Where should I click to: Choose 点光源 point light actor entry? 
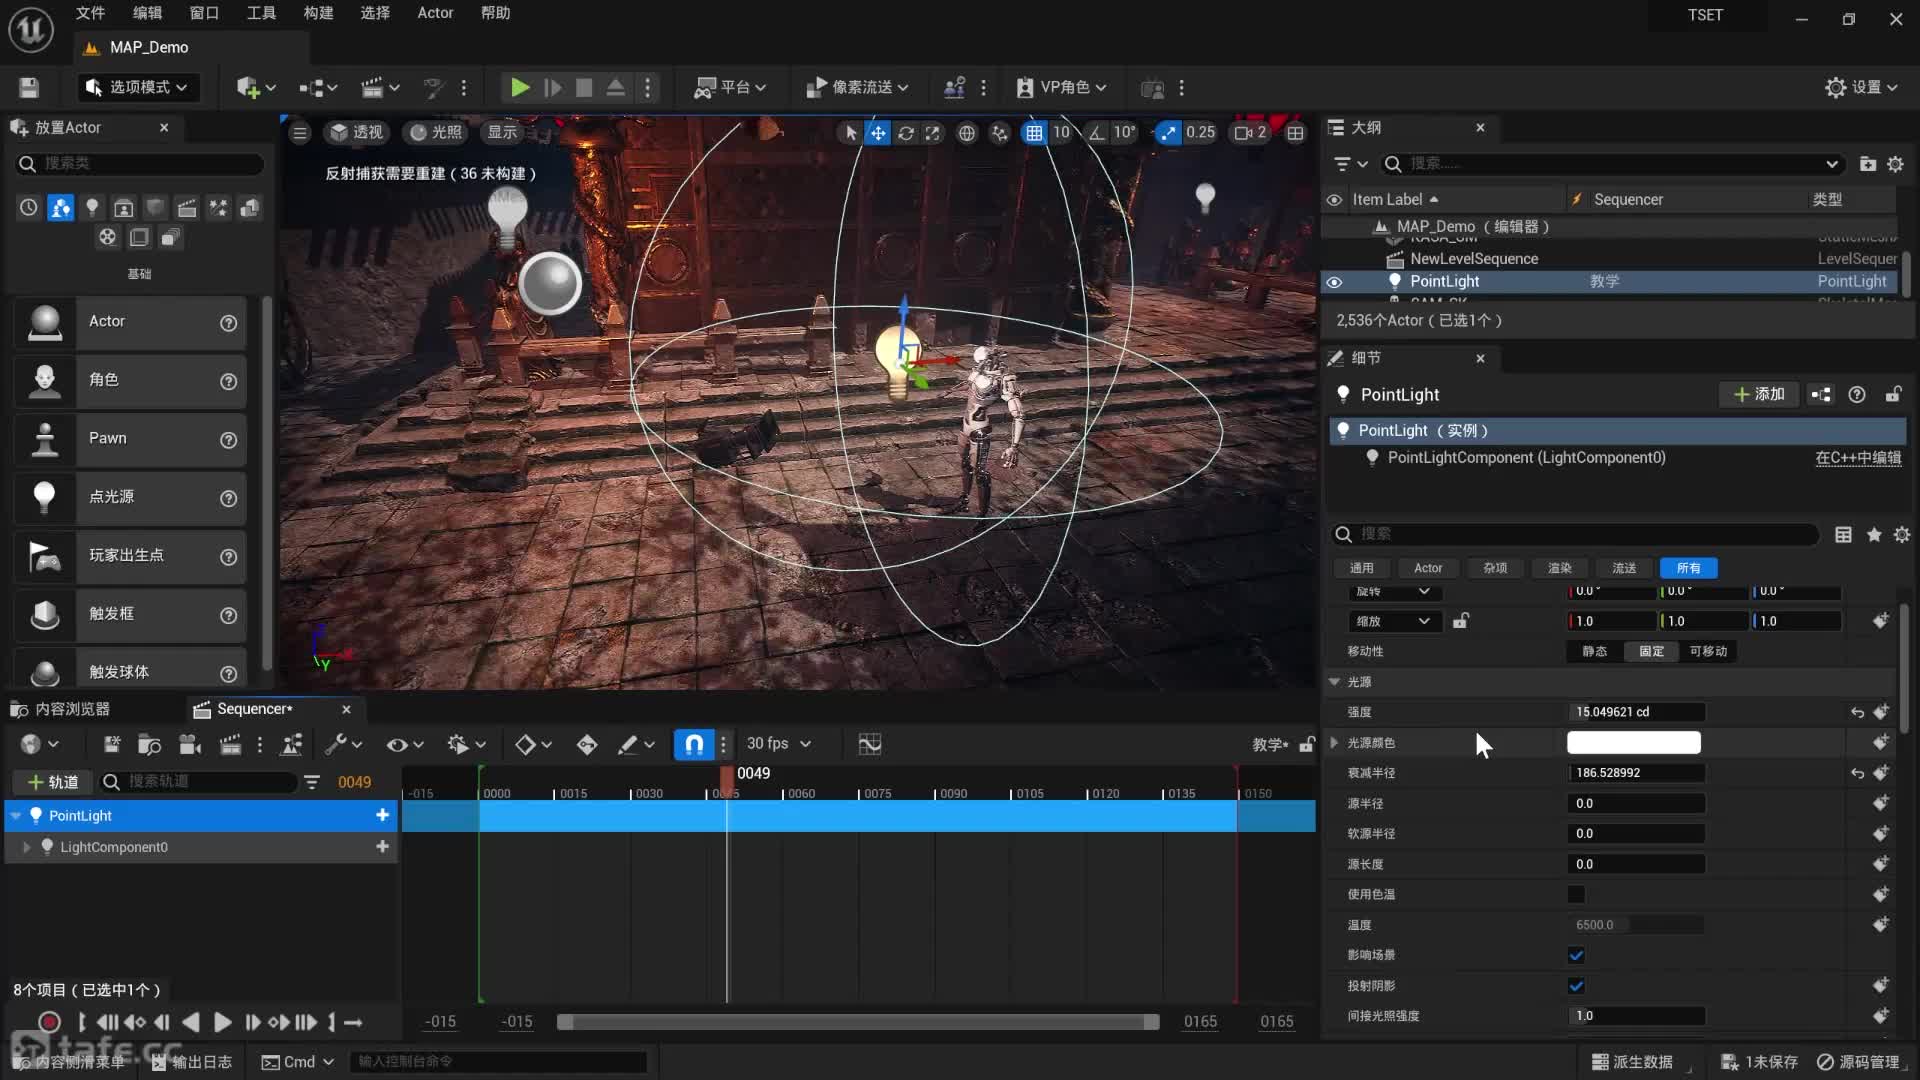click(130, 497)
